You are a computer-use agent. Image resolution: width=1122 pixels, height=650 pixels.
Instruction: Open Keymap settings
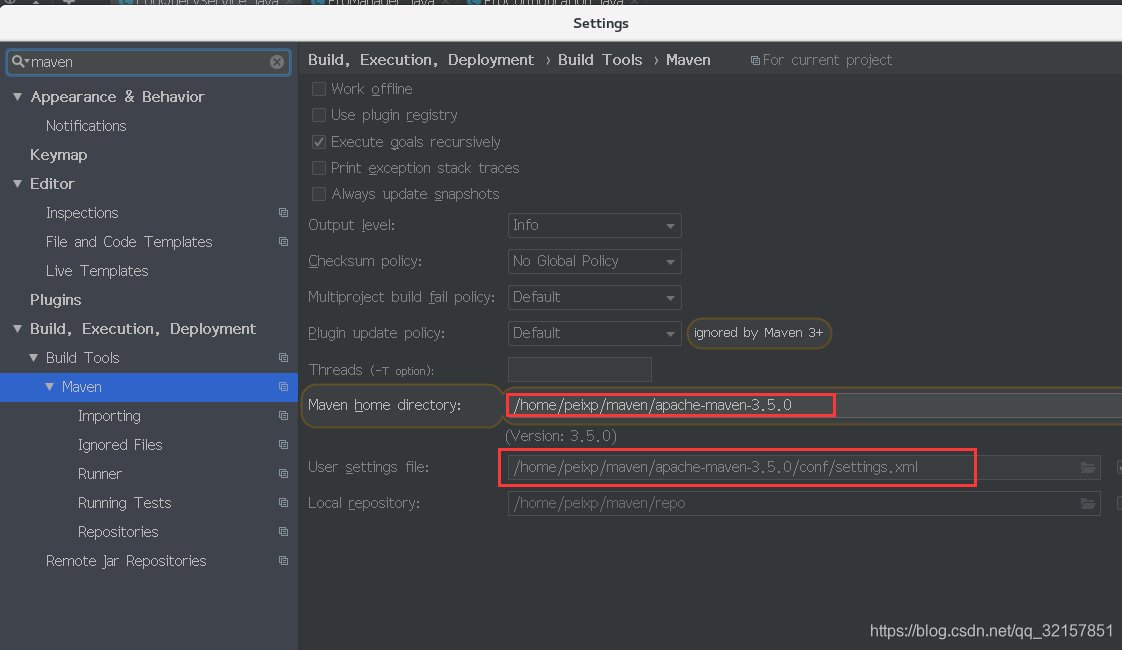[59, 155]
